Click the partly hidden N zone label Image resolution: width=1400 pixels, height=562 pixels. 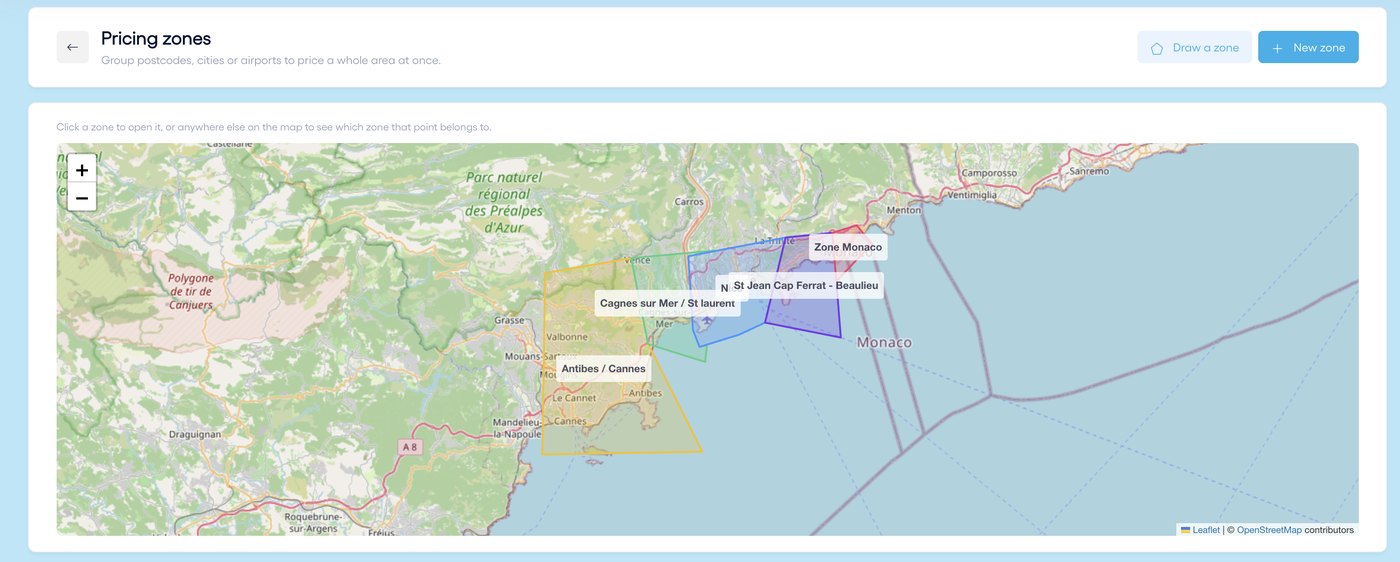click(722, 288)
